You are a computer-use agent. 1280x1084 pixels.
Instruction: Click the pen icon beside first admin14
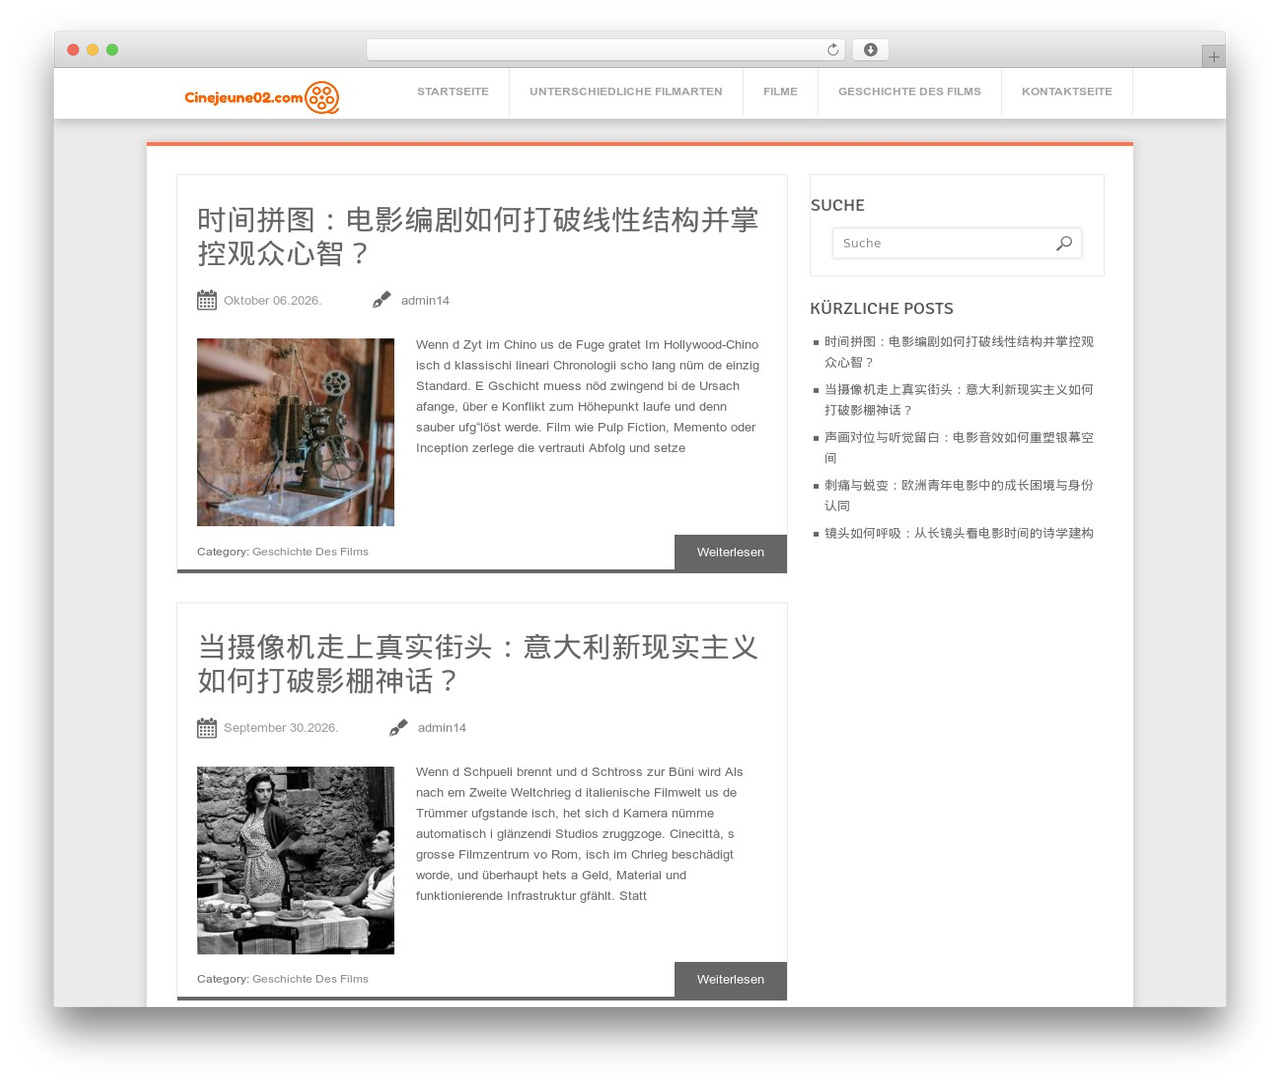click(381, 300)
